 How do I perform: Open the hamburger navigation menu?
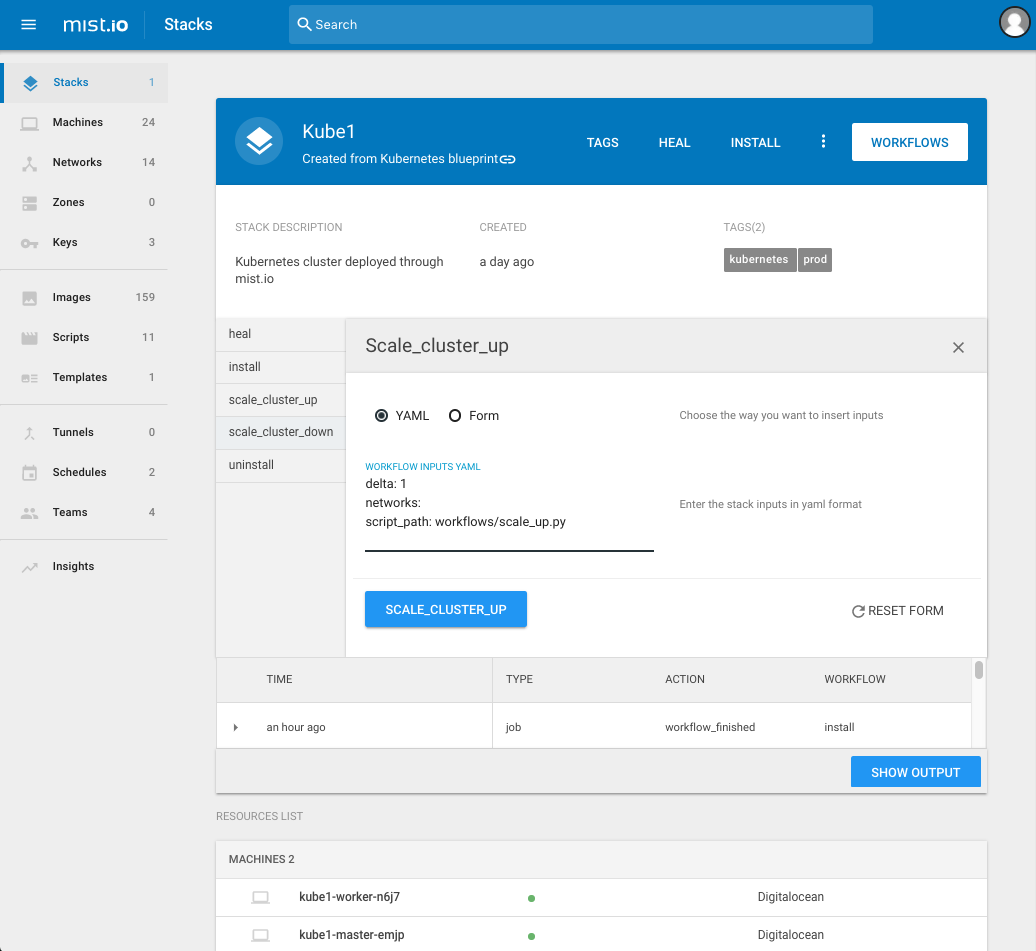click(x=28, y=24)
